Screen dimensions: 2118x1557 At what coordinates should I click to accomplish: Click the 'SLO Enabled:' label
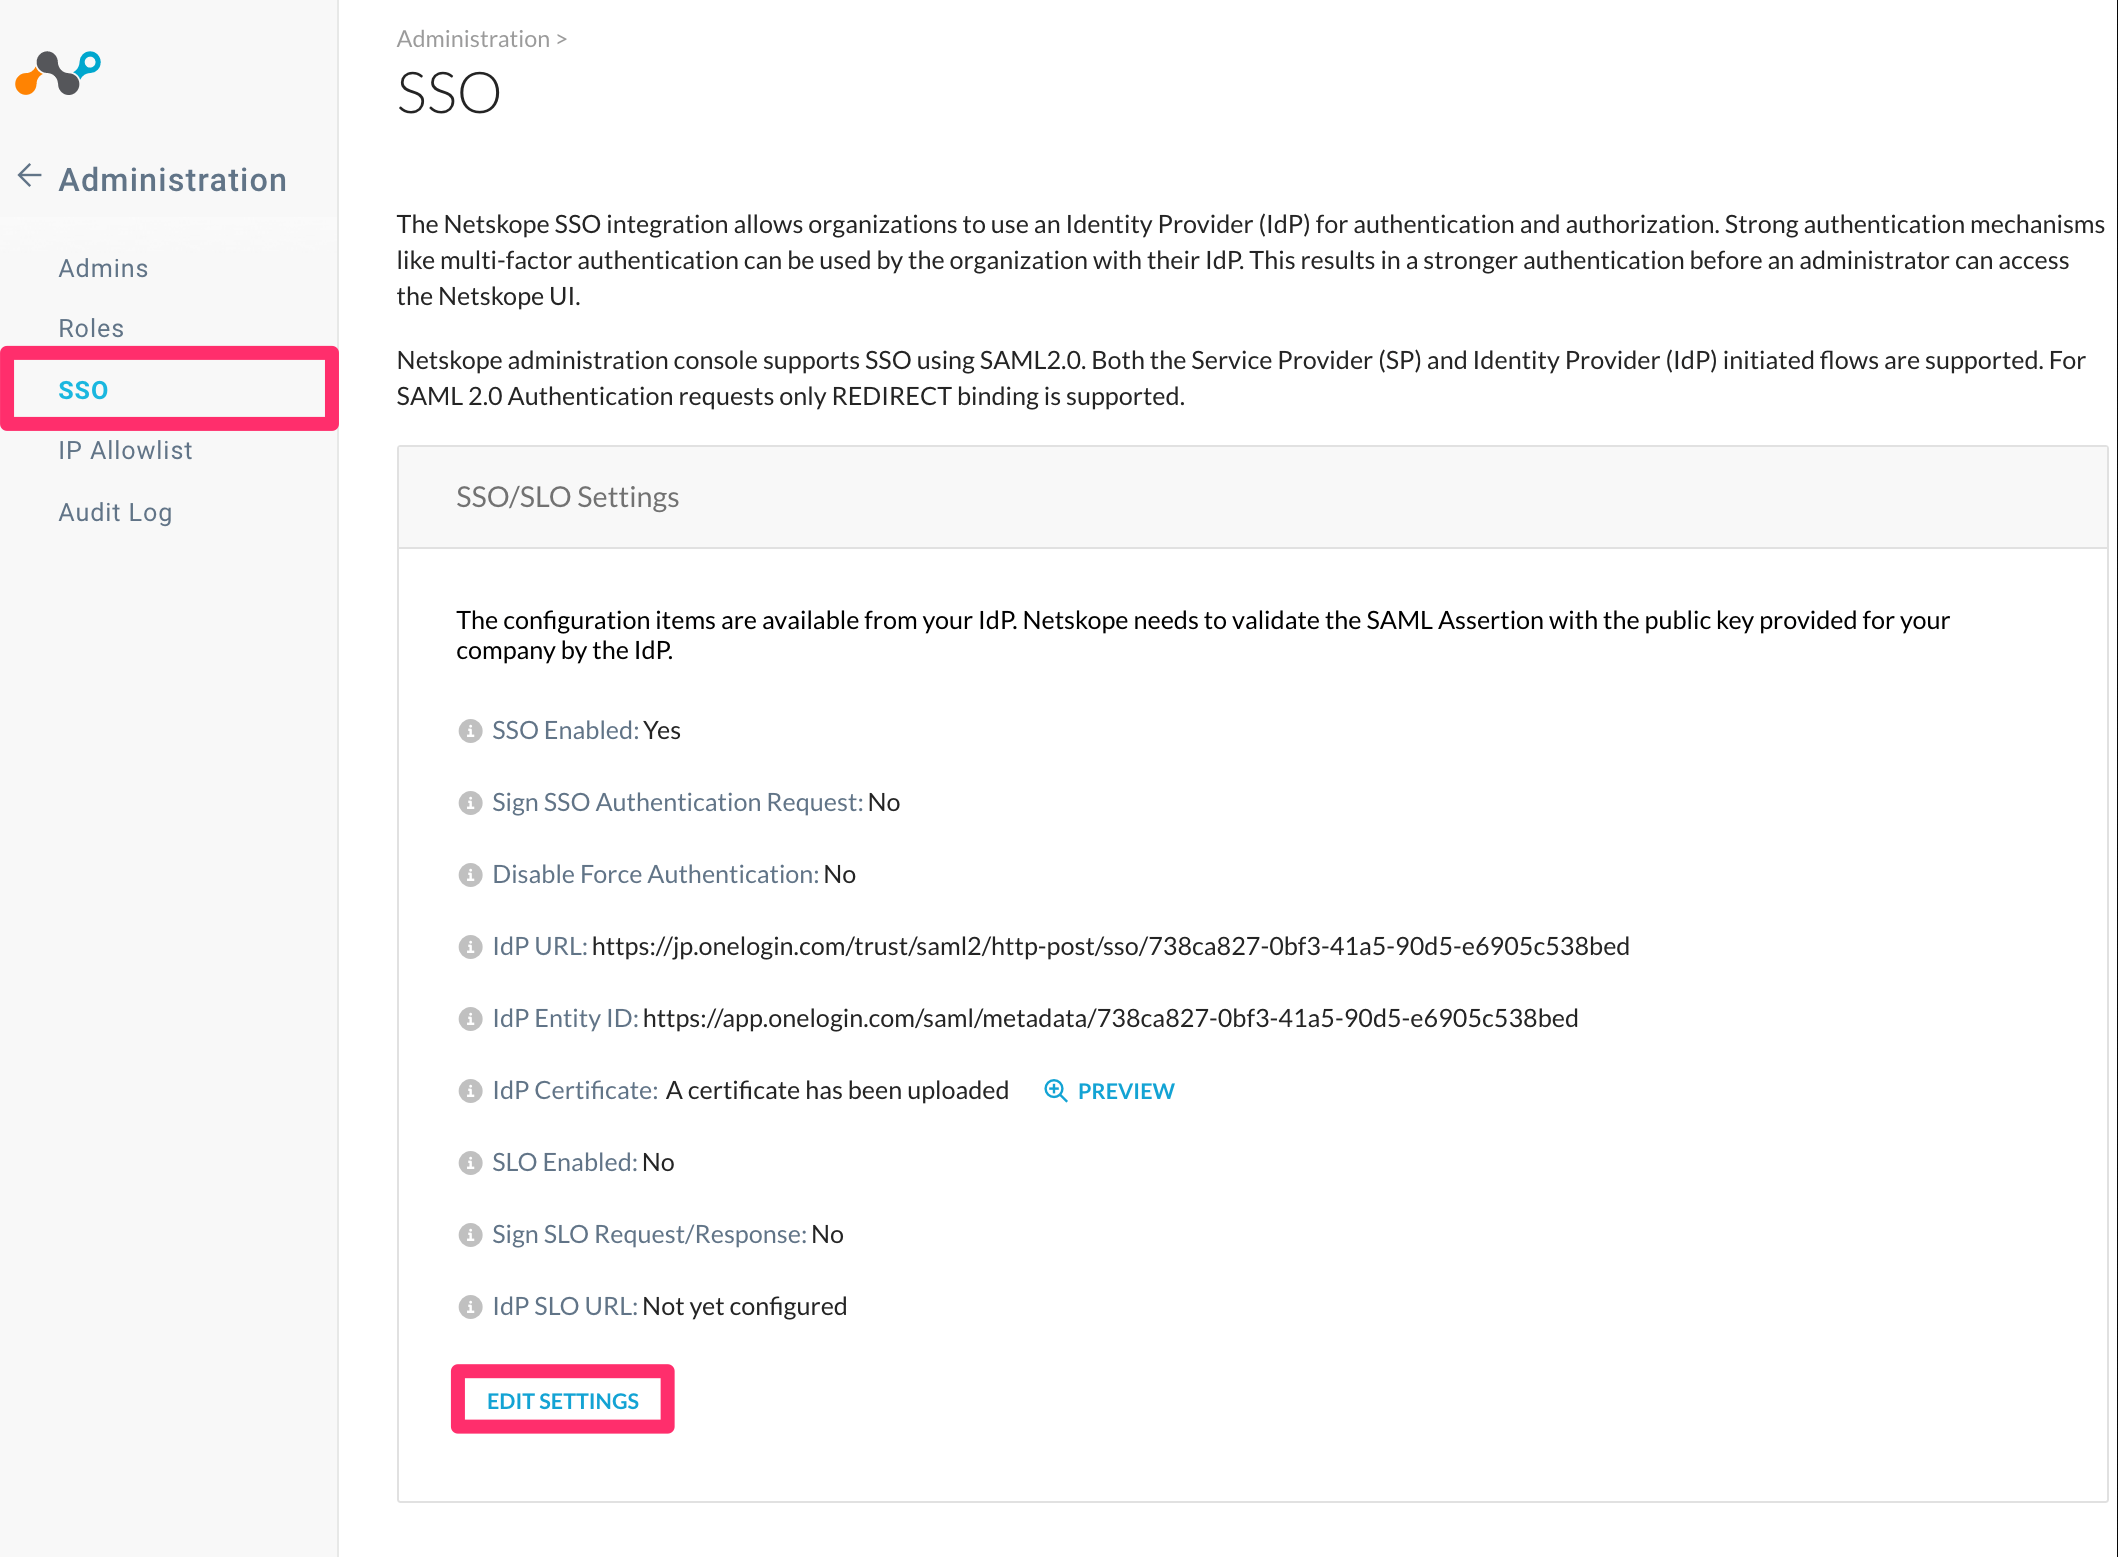(564, 1162)
